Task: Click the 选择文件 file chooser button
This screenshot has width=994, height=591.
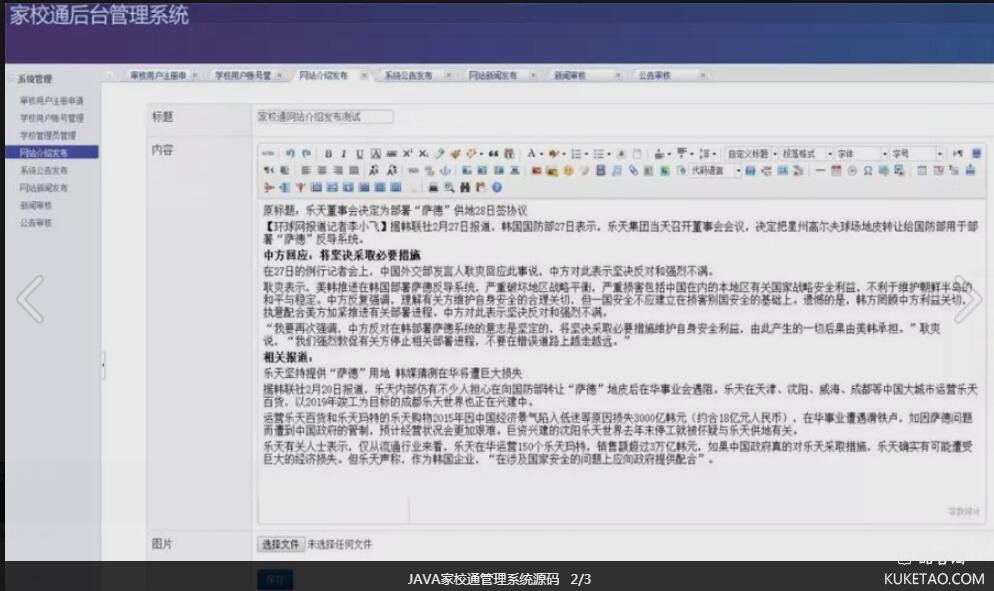Action: (280, 544)
